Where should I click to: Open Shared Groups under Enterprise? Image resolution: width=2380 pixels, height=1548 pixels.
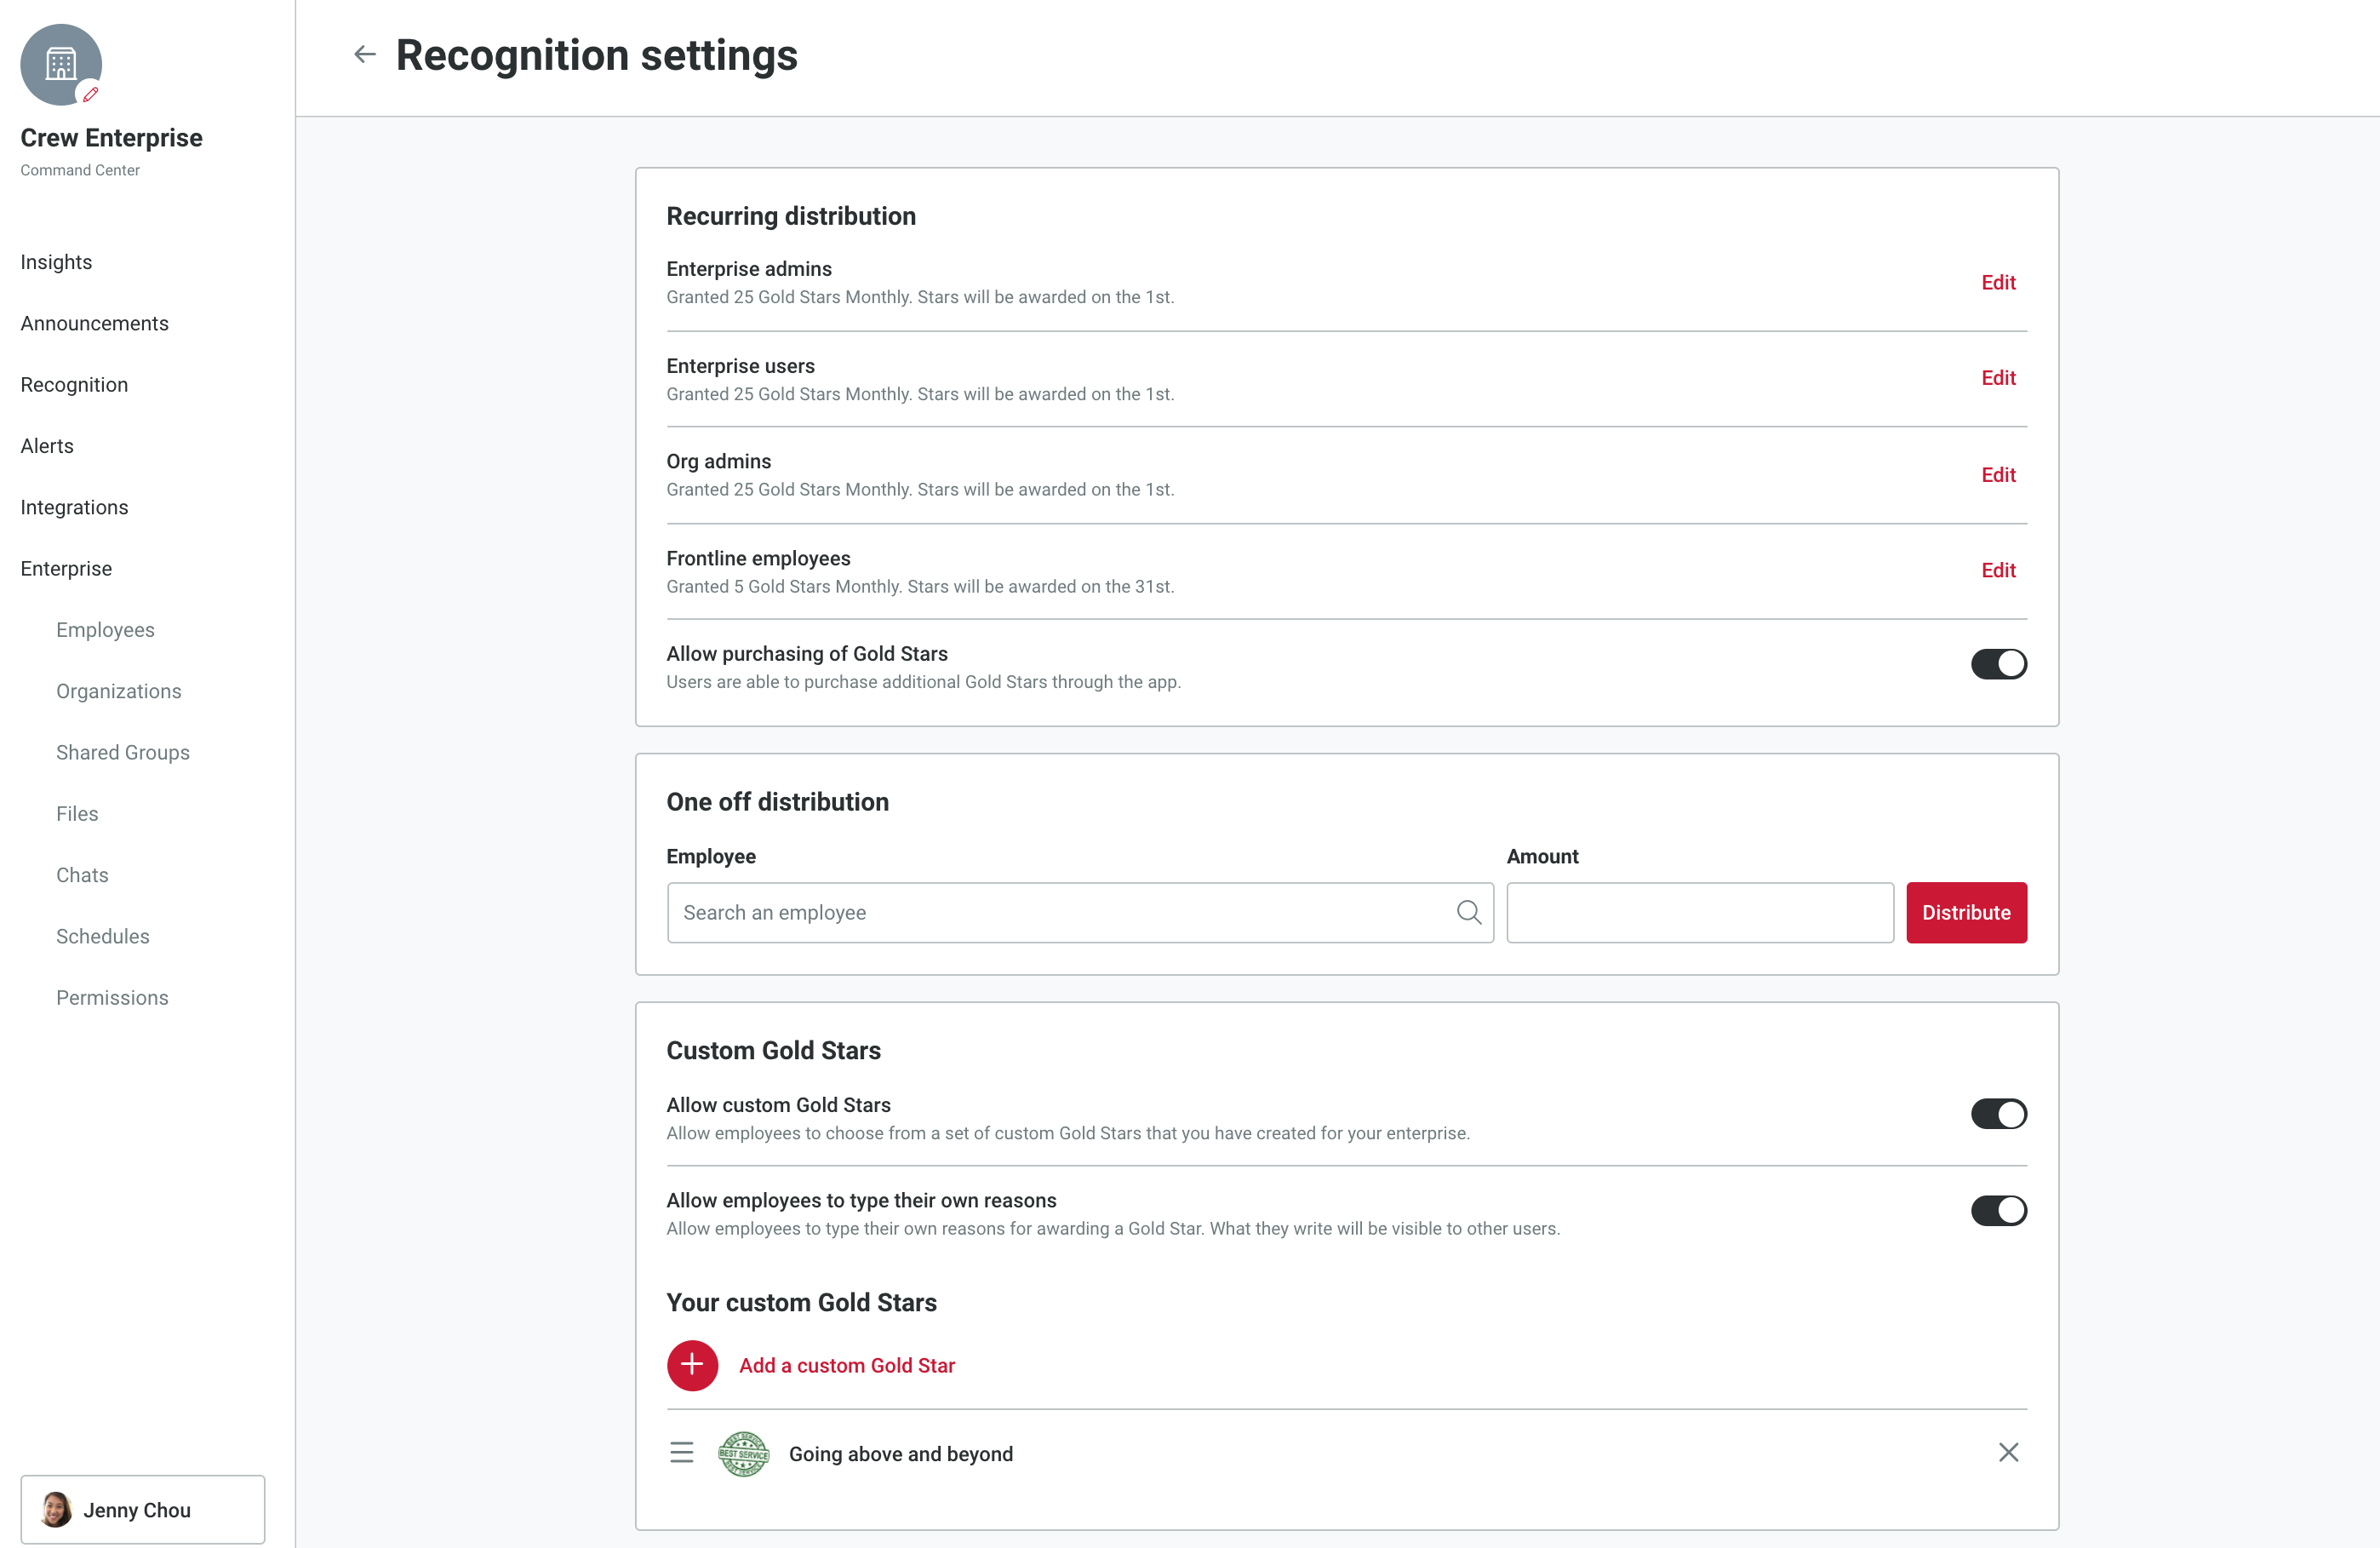(122, 752)
